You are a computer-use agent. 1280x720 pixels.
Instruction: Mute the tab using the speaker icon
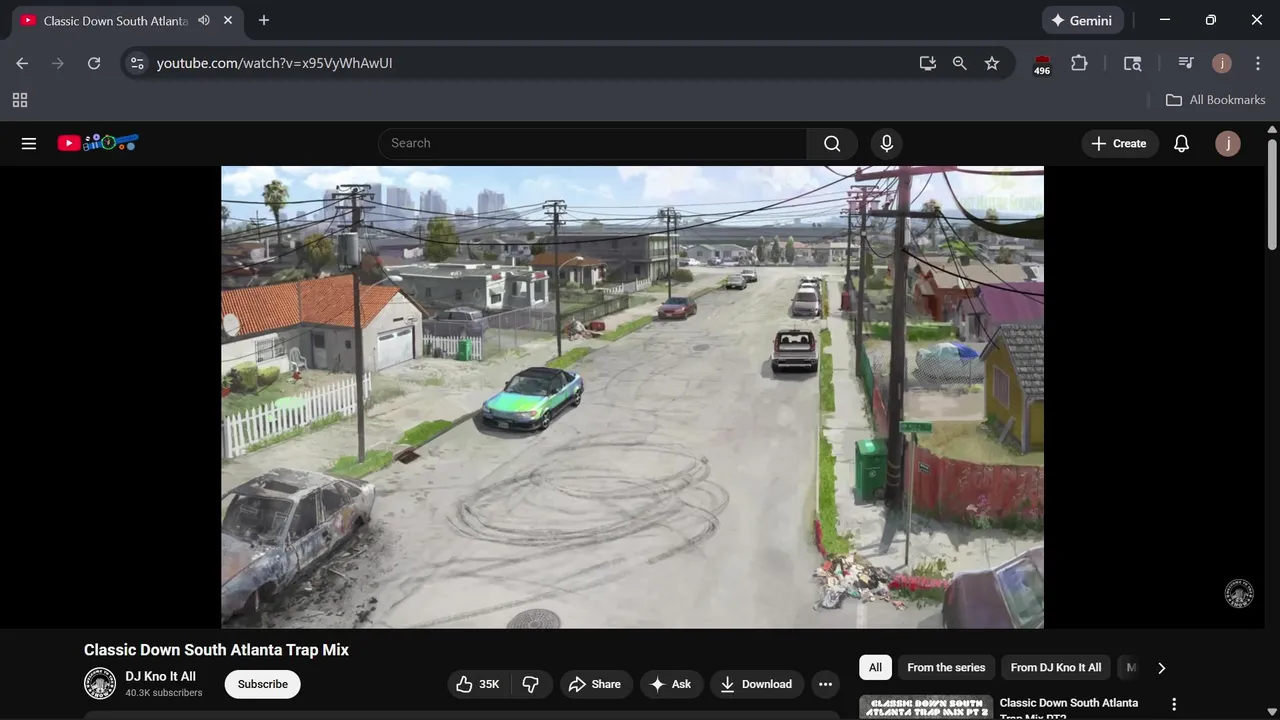(204, 20)
